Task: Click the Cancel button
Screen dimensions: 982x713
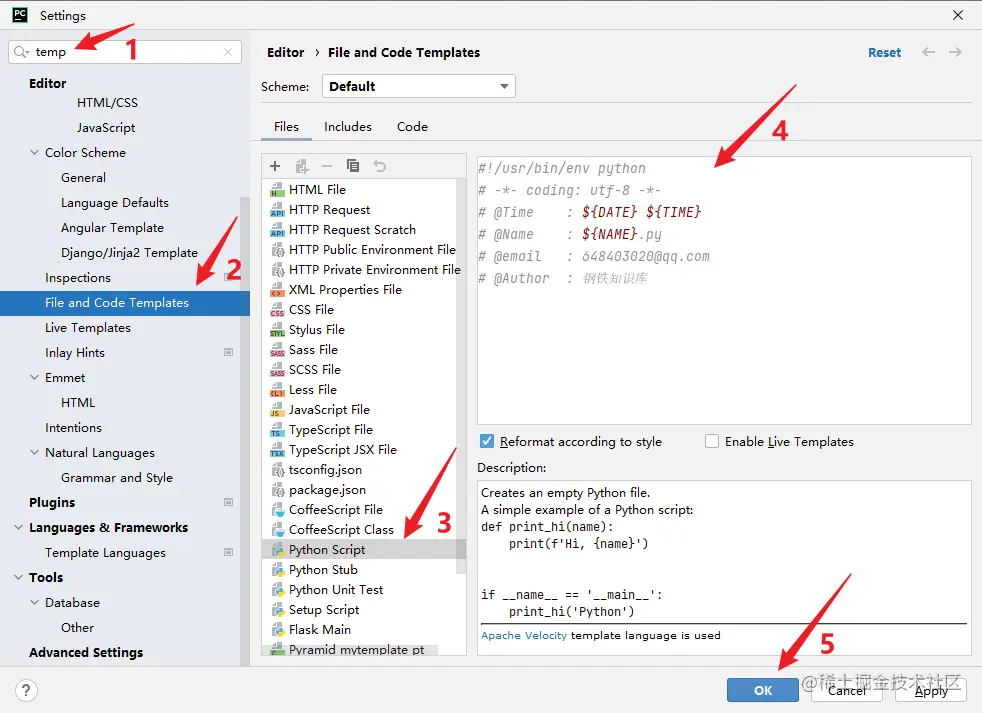Action: 847,690
